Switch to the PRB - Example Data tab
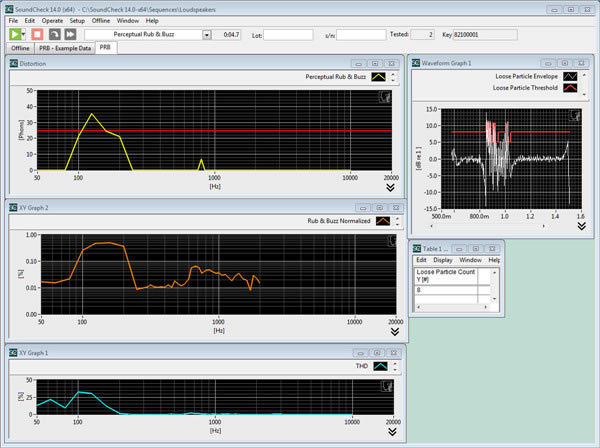Image resolution: width=600 pixels, height=448 pixels. 64,47
